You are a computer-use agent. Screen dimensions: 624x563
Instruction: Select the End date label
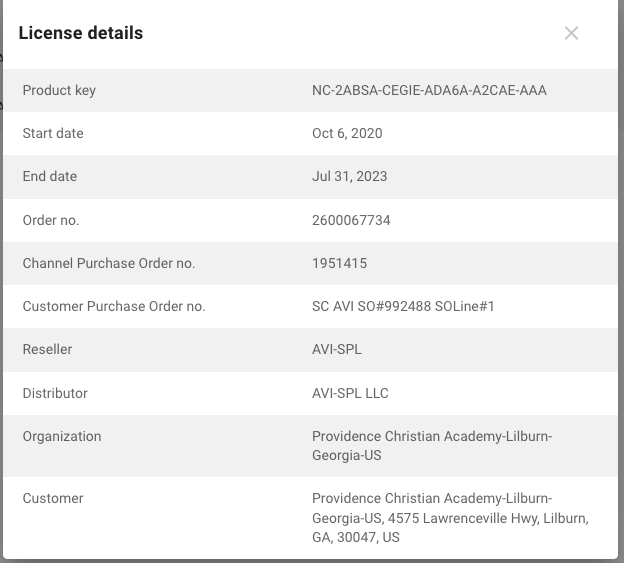tap(50, 176)
